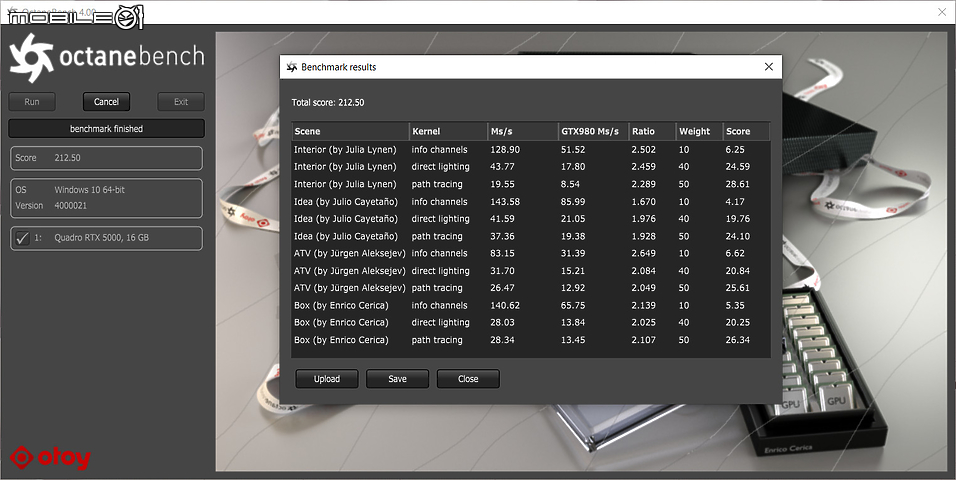
Task: Close the results dialog via Close button
Action: (468, 379)
